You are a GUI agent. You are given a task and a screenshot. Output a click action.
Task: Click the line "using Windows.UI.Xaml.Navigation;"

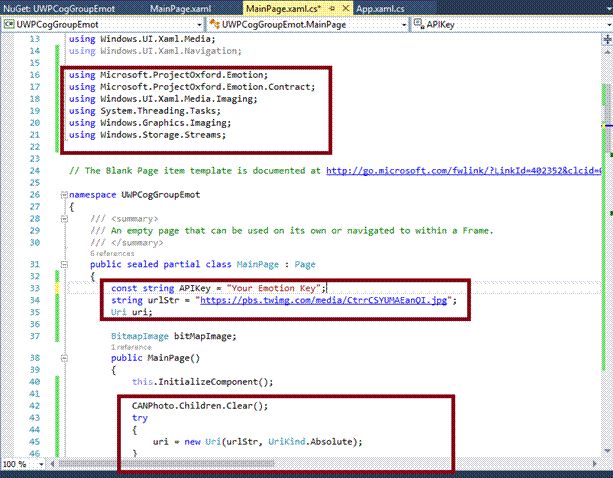point(155,51)
